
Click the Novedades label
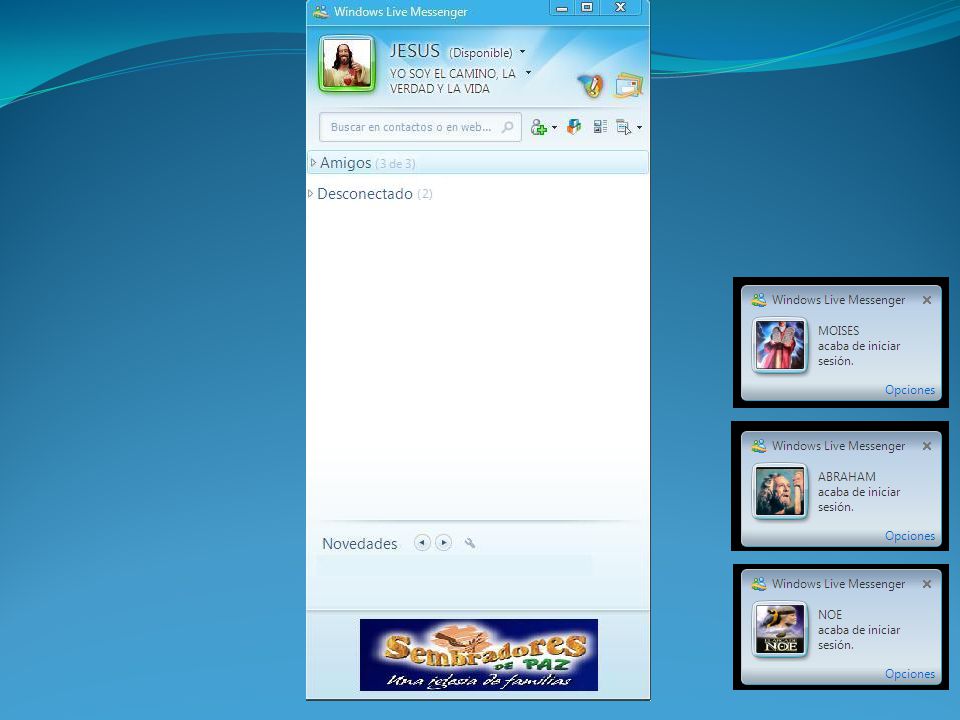tap(359, 544)
